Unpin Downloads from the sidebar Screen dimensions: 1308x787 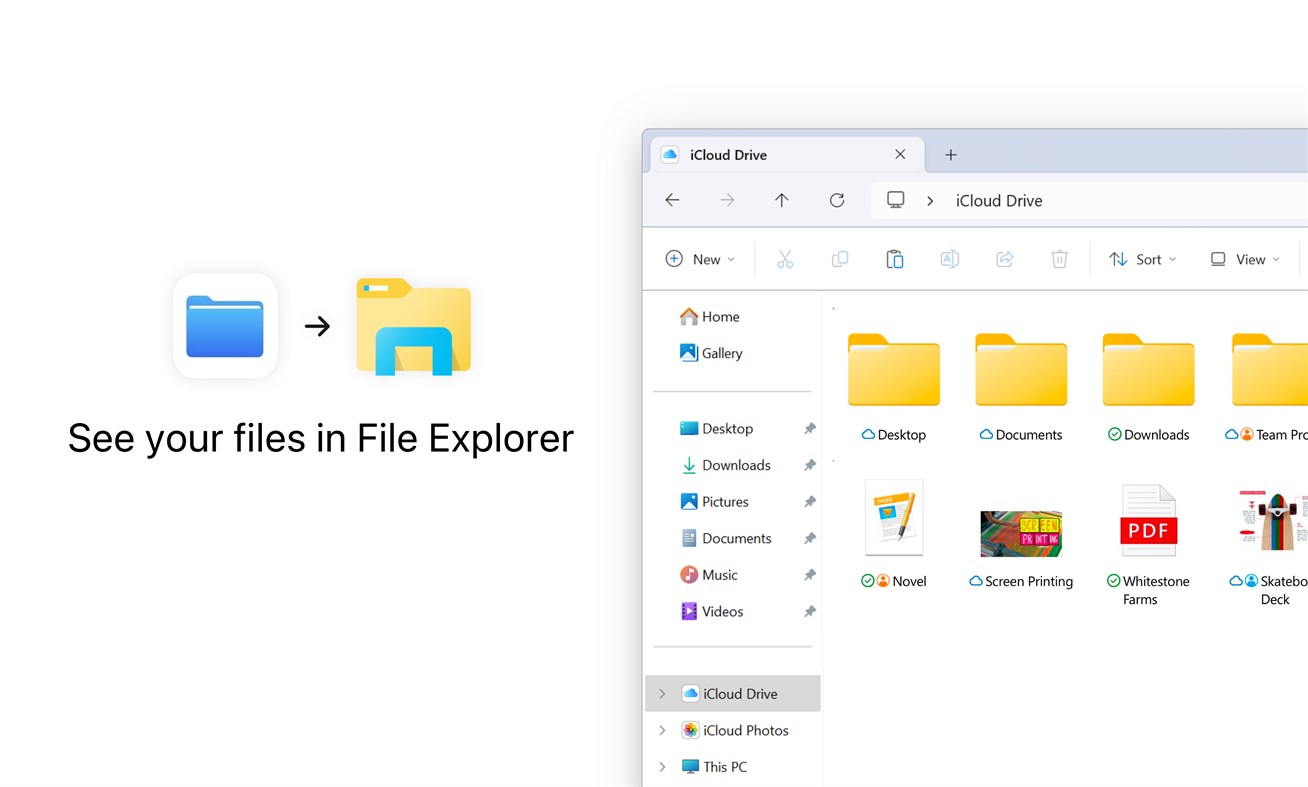(809, 465)
